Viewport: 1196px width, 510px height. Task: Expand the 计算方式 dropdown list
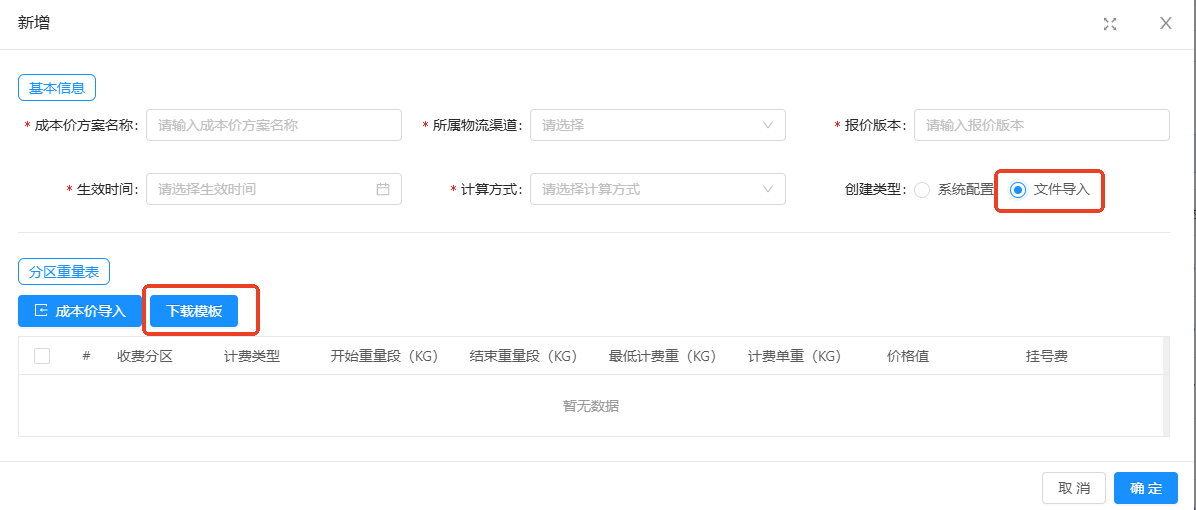[657, 189]
